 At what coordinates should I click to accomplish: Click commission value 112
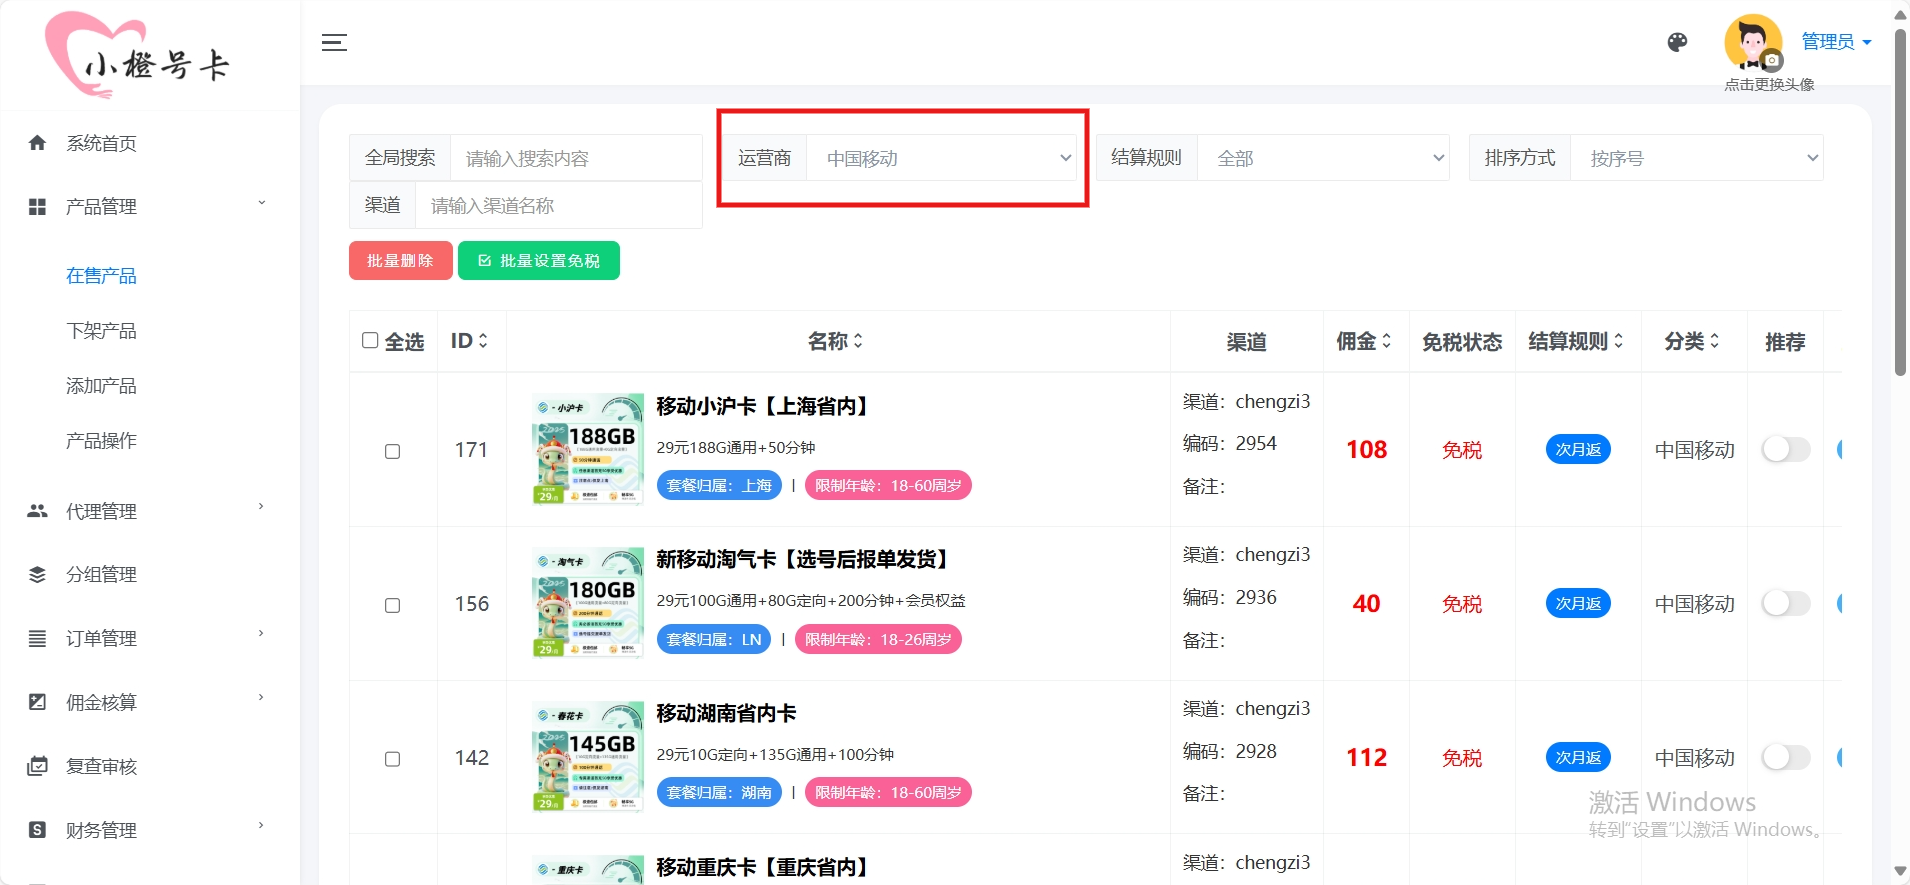click(1366, 757)
